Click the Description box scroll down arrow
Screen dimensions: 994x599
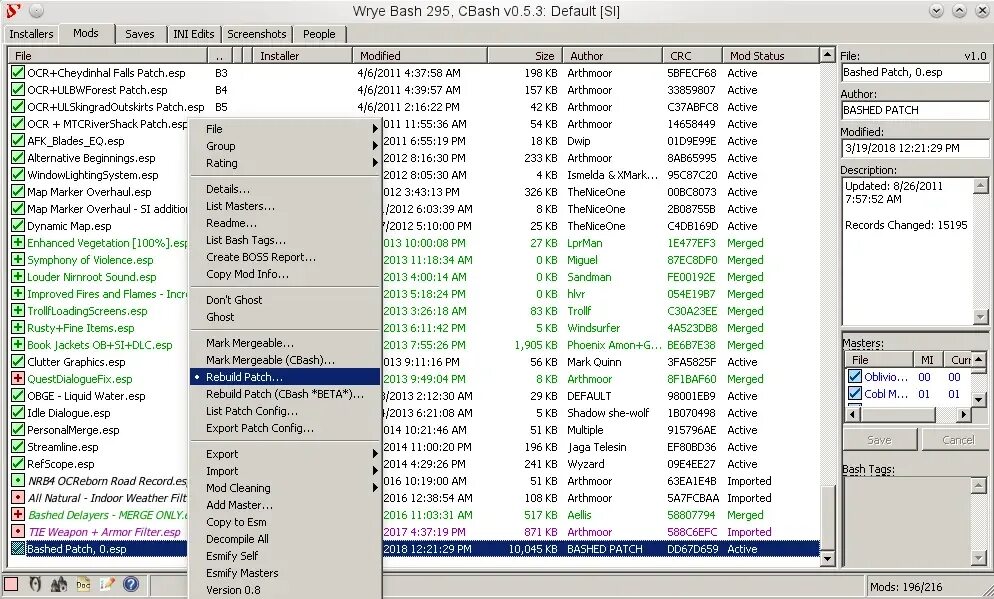click(981, 317)
